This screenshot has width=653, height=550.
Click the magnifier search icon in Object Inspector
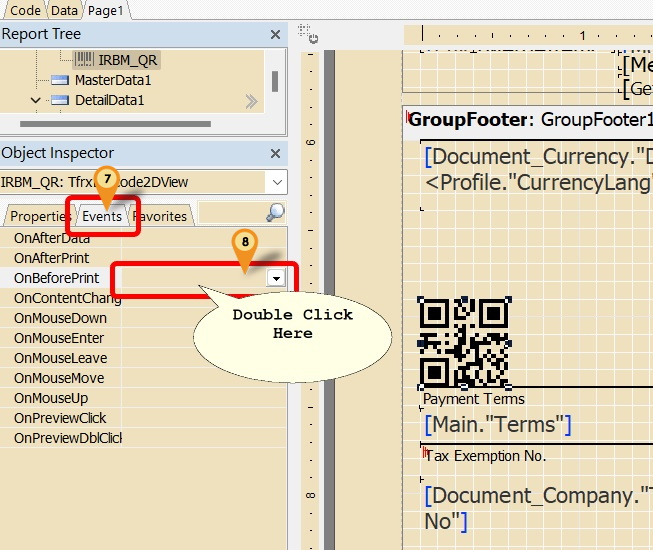pyautogui.click(x=275, y=213)
